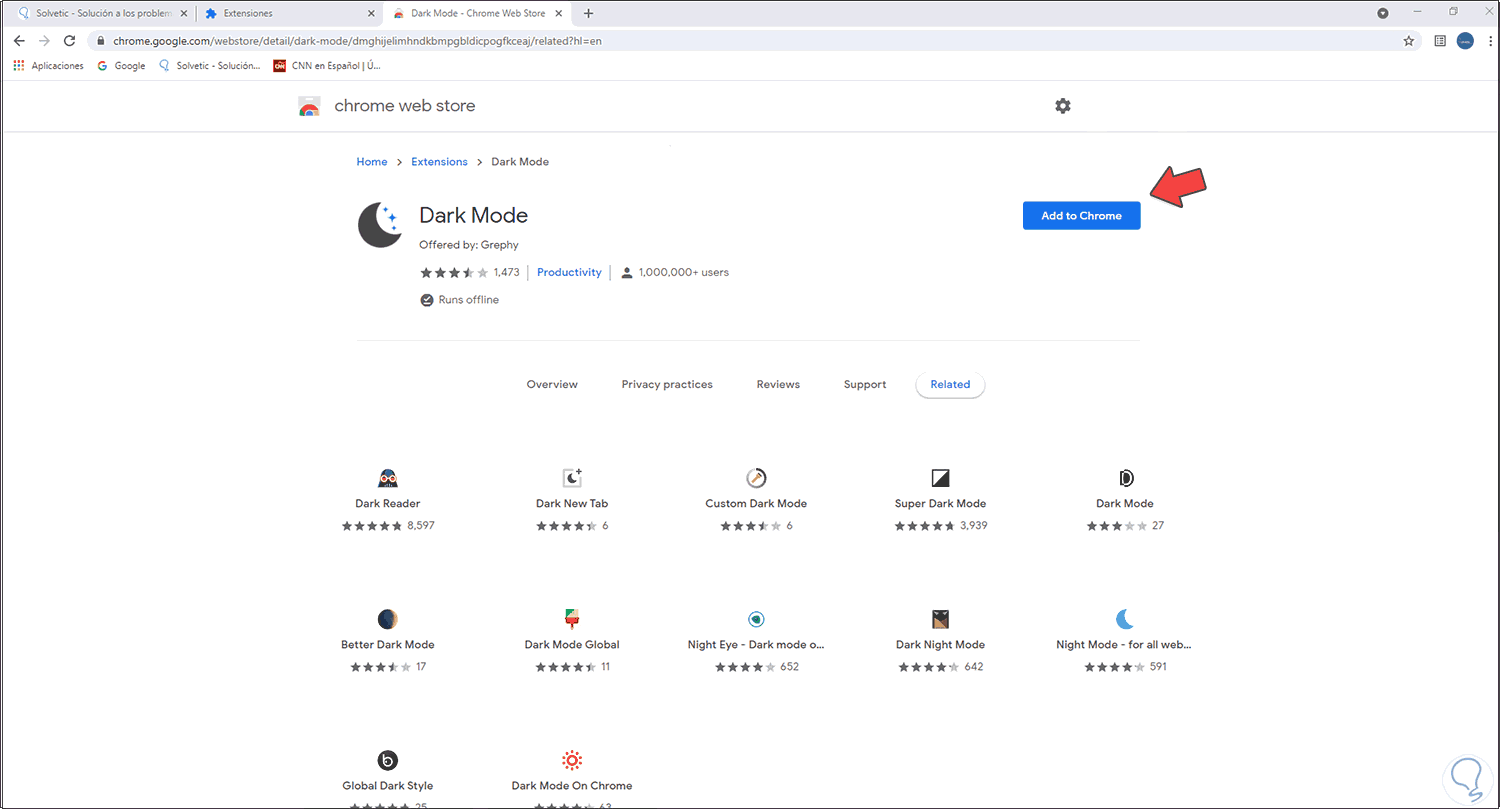Open the Global Dark Style extension icon
The height and width of the screenshot is (809, 1500).
click(x=388, y=760)
